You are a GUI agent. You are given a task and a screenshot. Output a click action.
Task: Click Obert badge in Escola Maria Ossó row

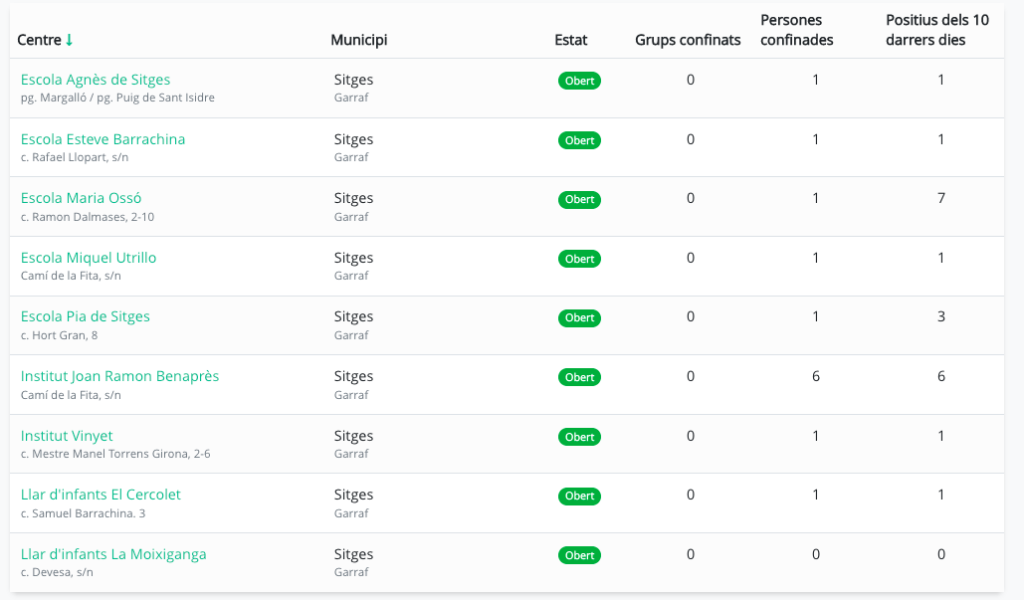[579, 200]
